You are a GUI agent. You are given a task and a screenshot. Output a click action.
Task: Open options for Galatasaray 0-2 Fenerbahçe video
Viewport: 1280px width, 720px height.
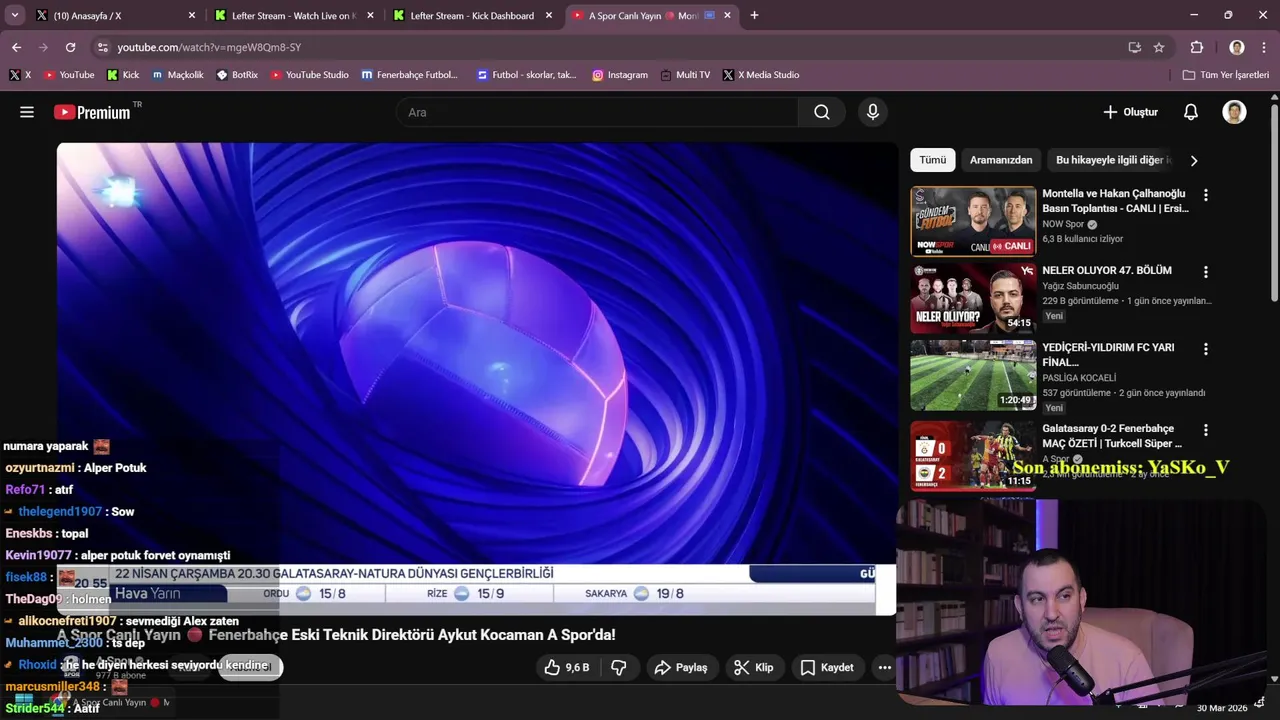tap(1205, 430)
